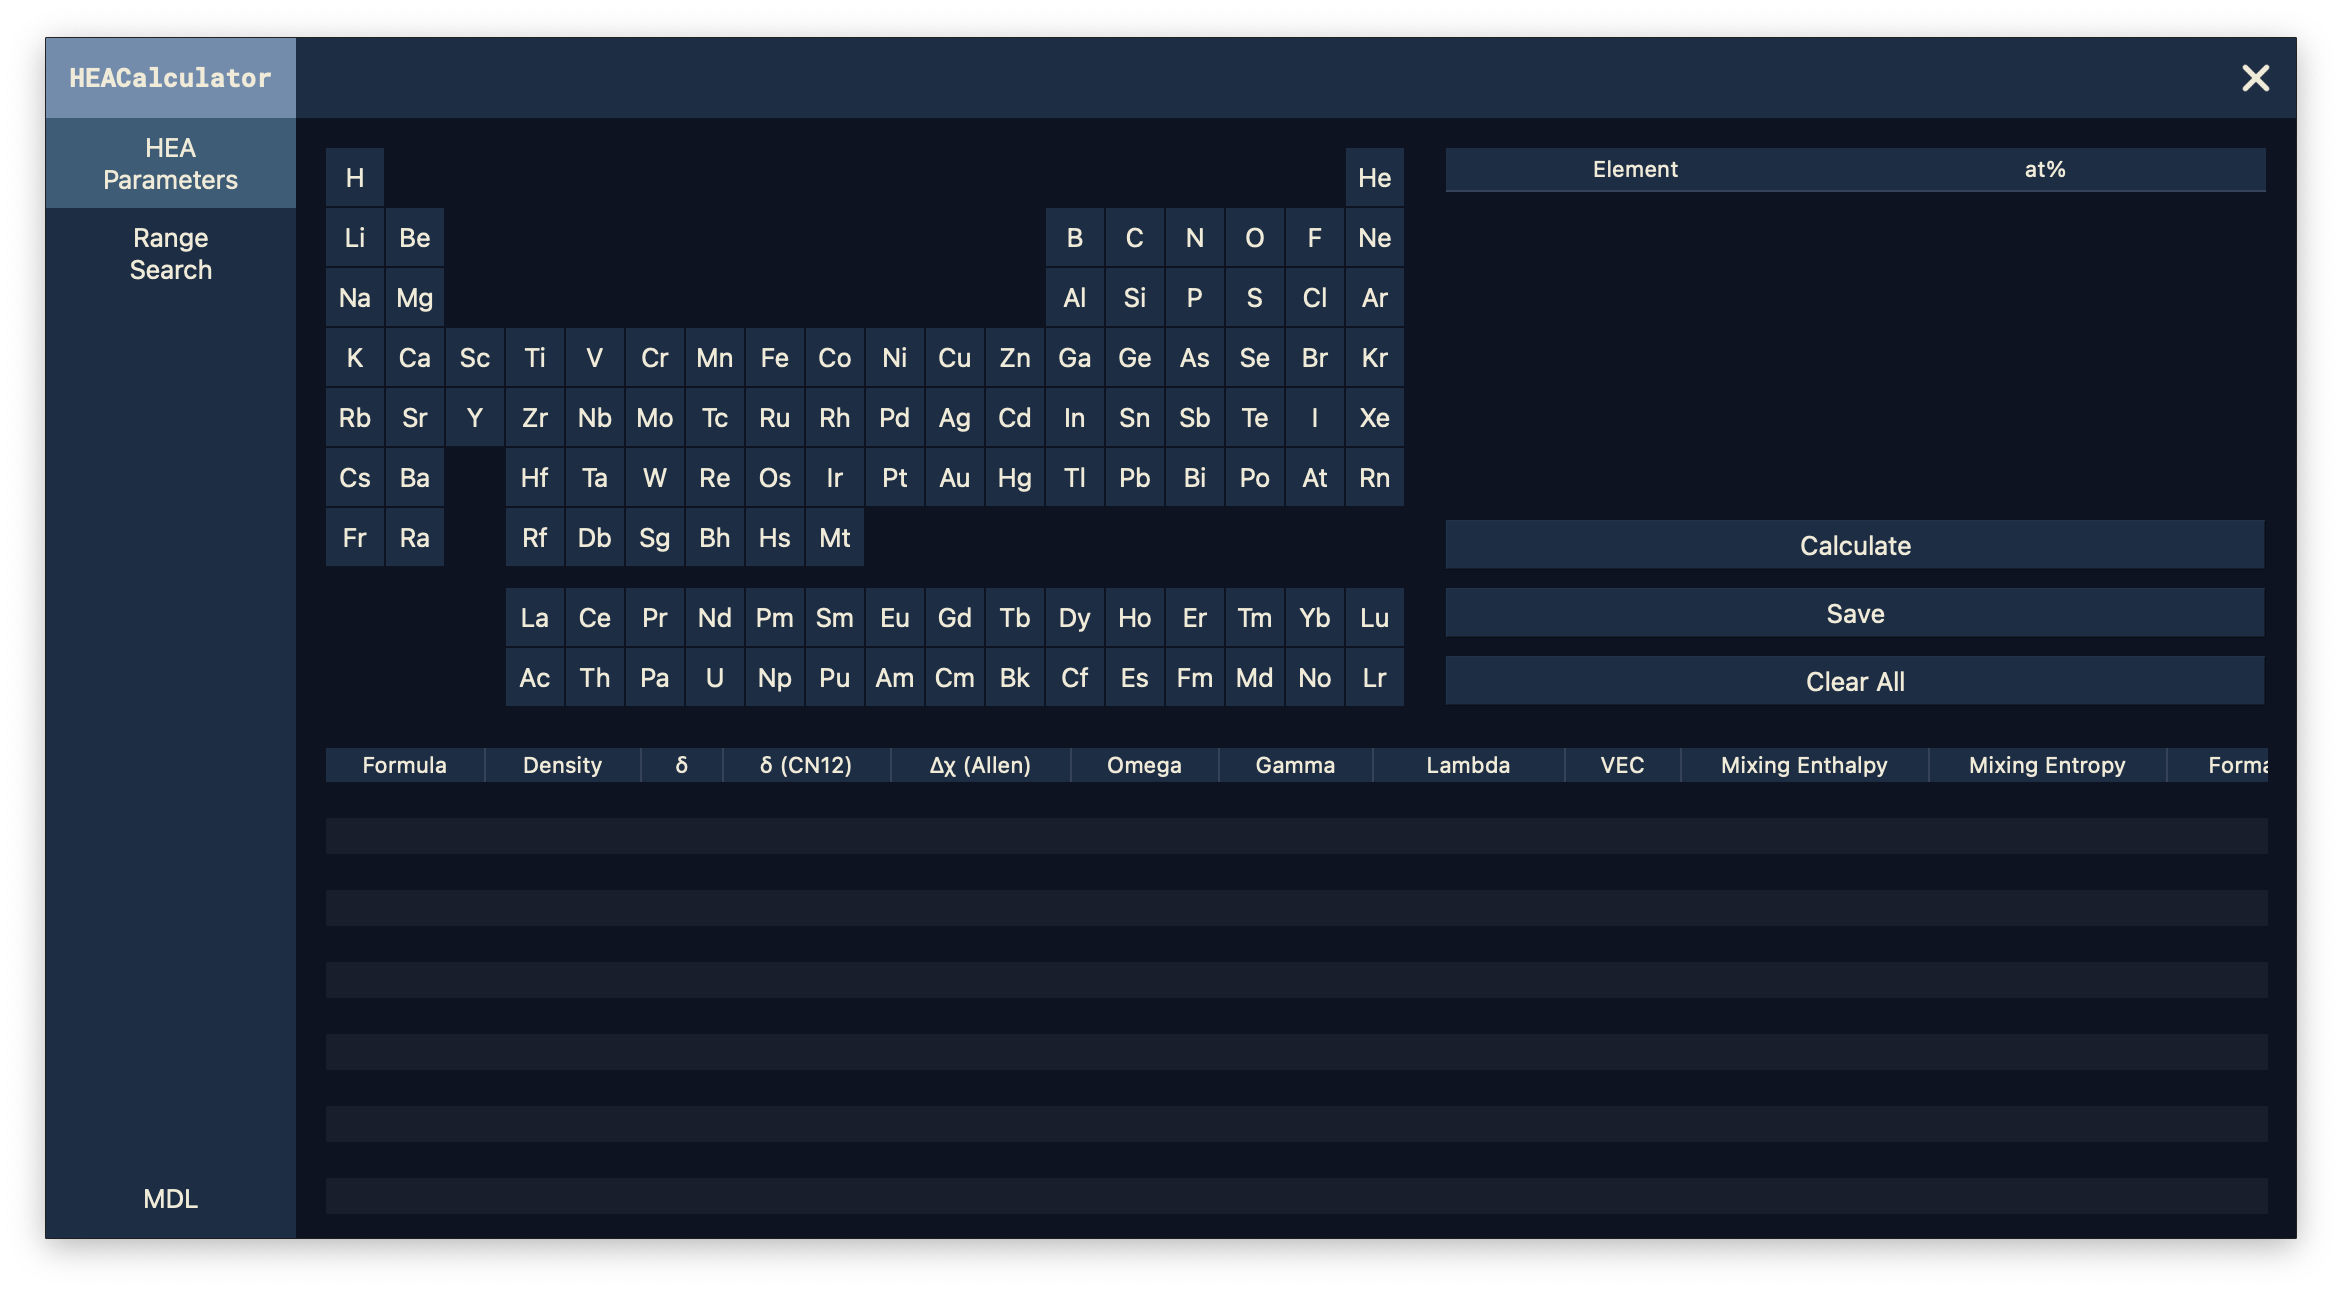Sort by Formula column header

click(x=404, y=765)
